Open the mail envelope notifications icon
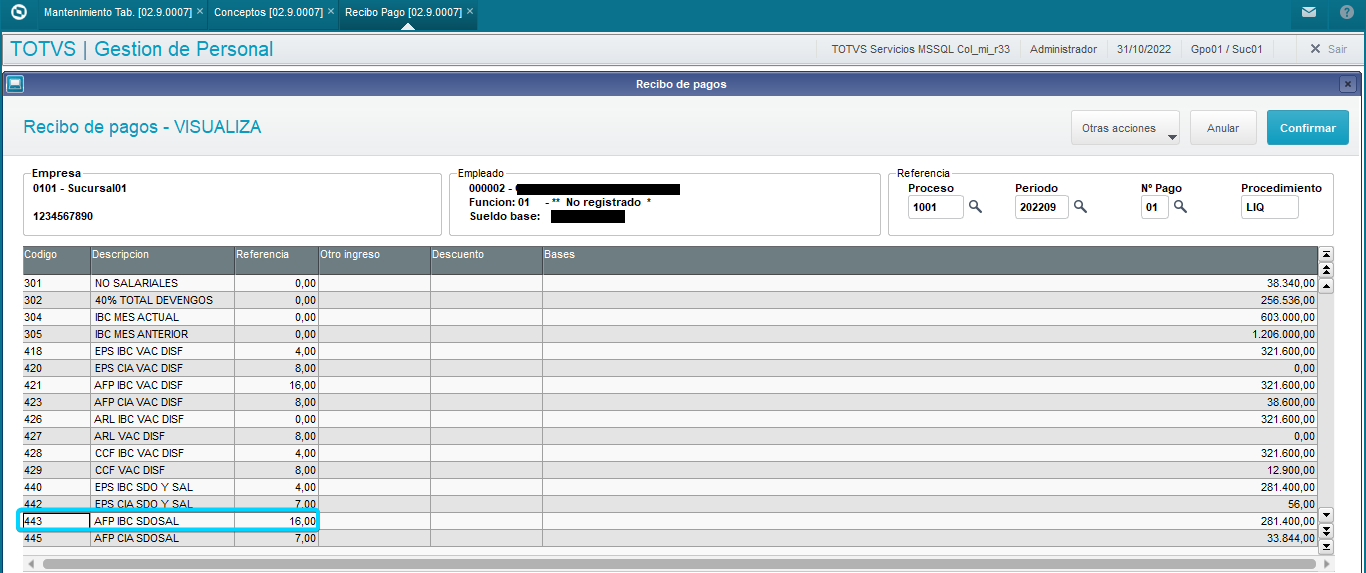Viewport: 1366px width, 573px height. pos(1309,13)
